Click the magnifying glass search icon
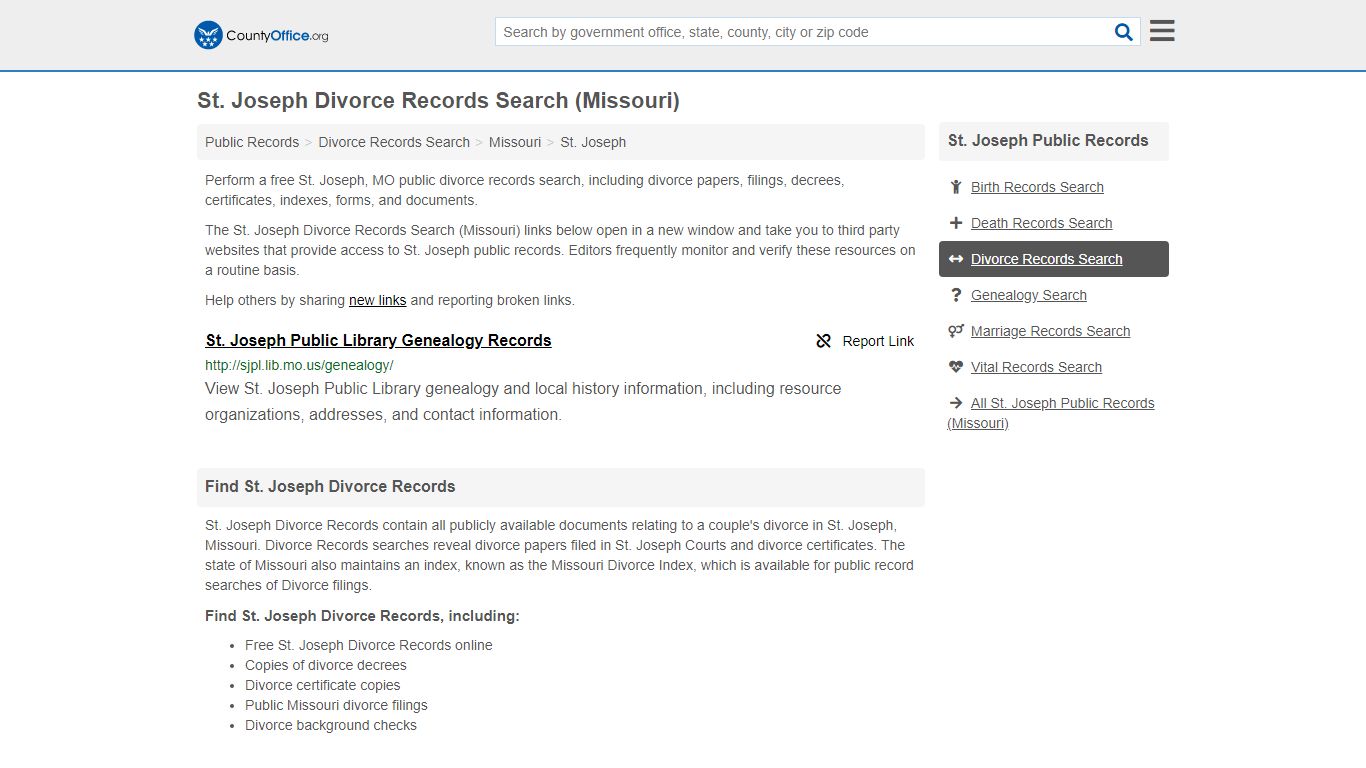 [x=1124, y=32]
